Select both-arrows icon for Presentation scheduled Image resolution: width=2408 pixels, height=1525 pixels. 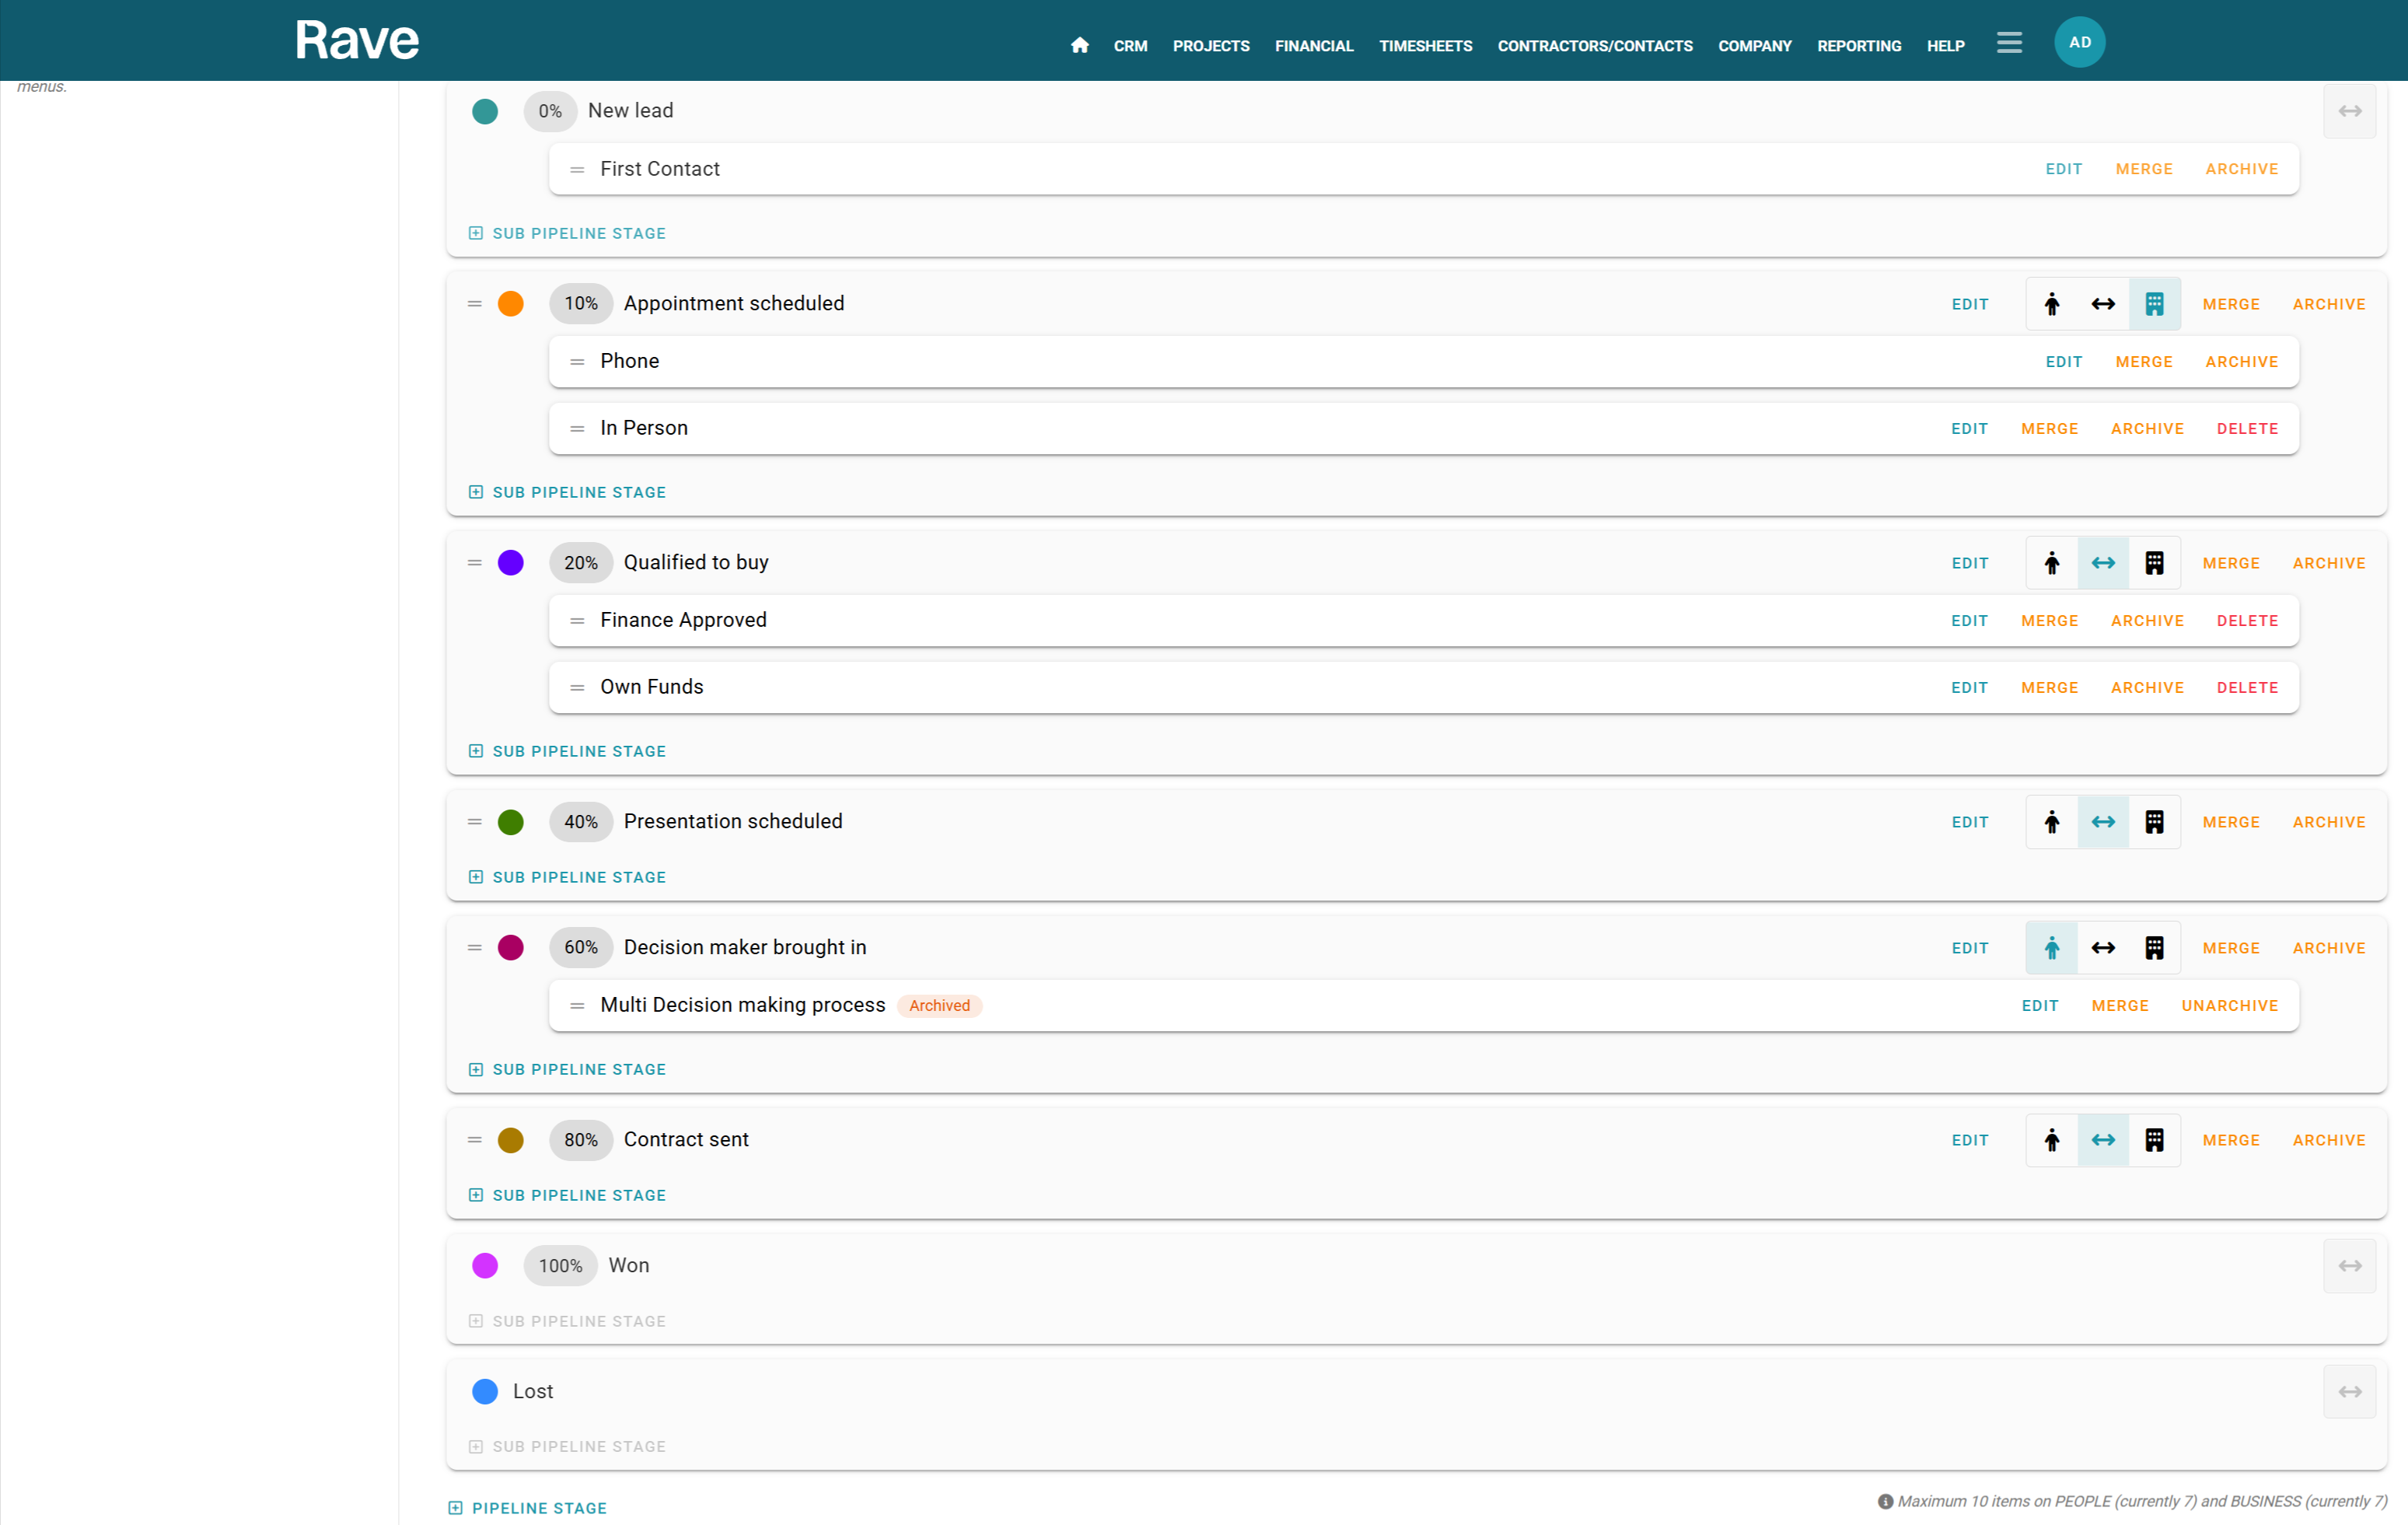pyautogui.click(x=2103, y=822)
